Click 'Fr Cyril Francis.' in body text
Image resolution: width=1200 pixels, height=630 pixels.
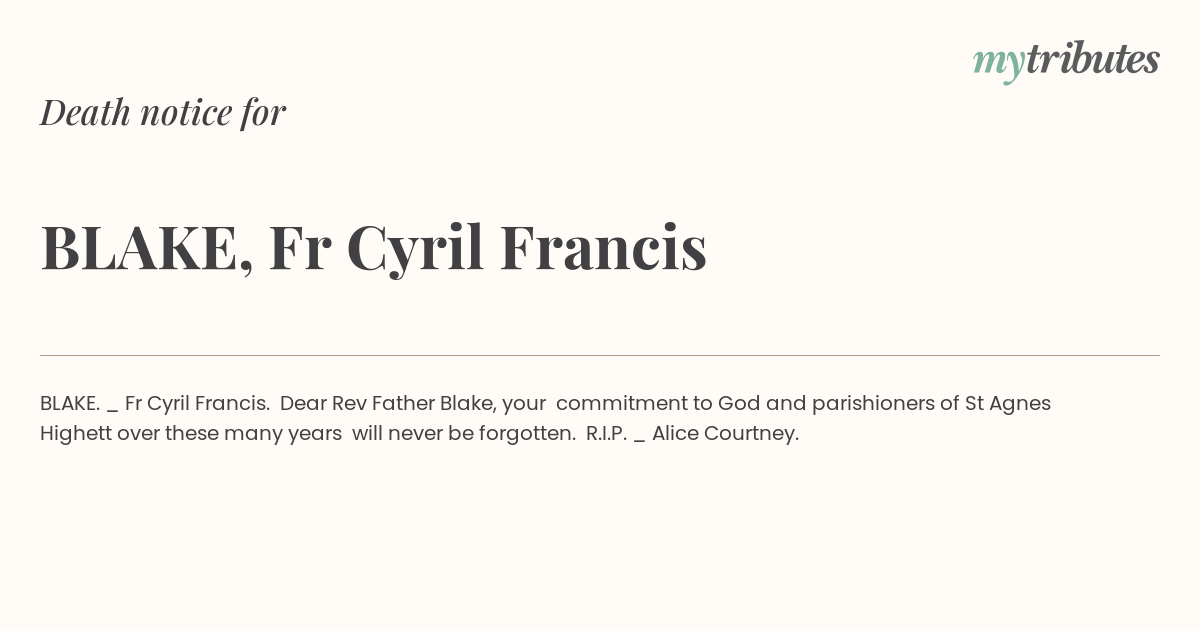pos(198,404)
